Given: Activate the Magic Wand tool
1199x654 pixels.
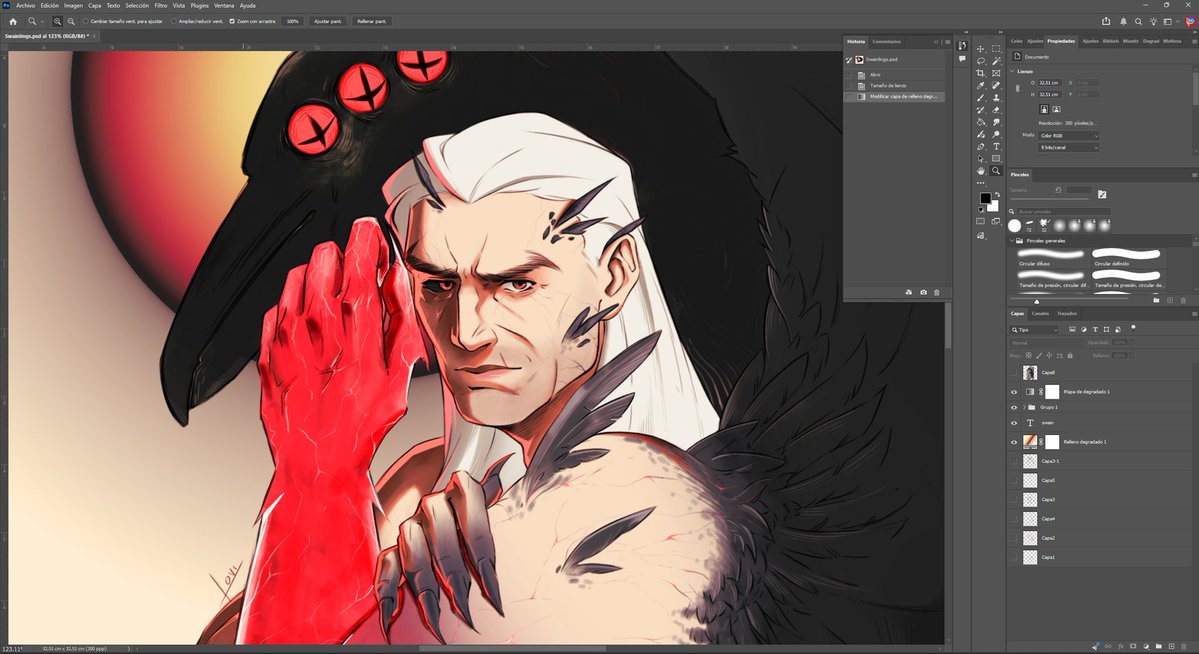Looking at the screenshot, I should pyautogui.click(x=996, y=61).
